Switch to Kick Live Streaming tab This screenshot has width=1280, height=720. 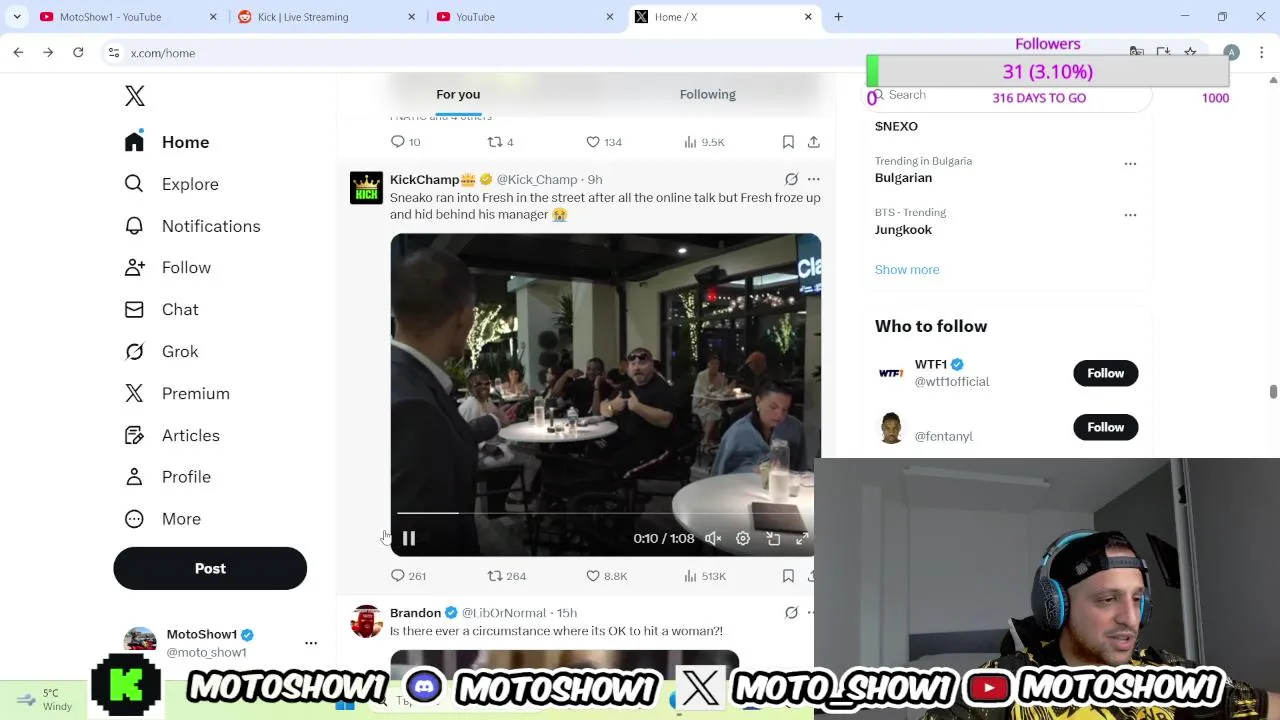coord(323,17)
